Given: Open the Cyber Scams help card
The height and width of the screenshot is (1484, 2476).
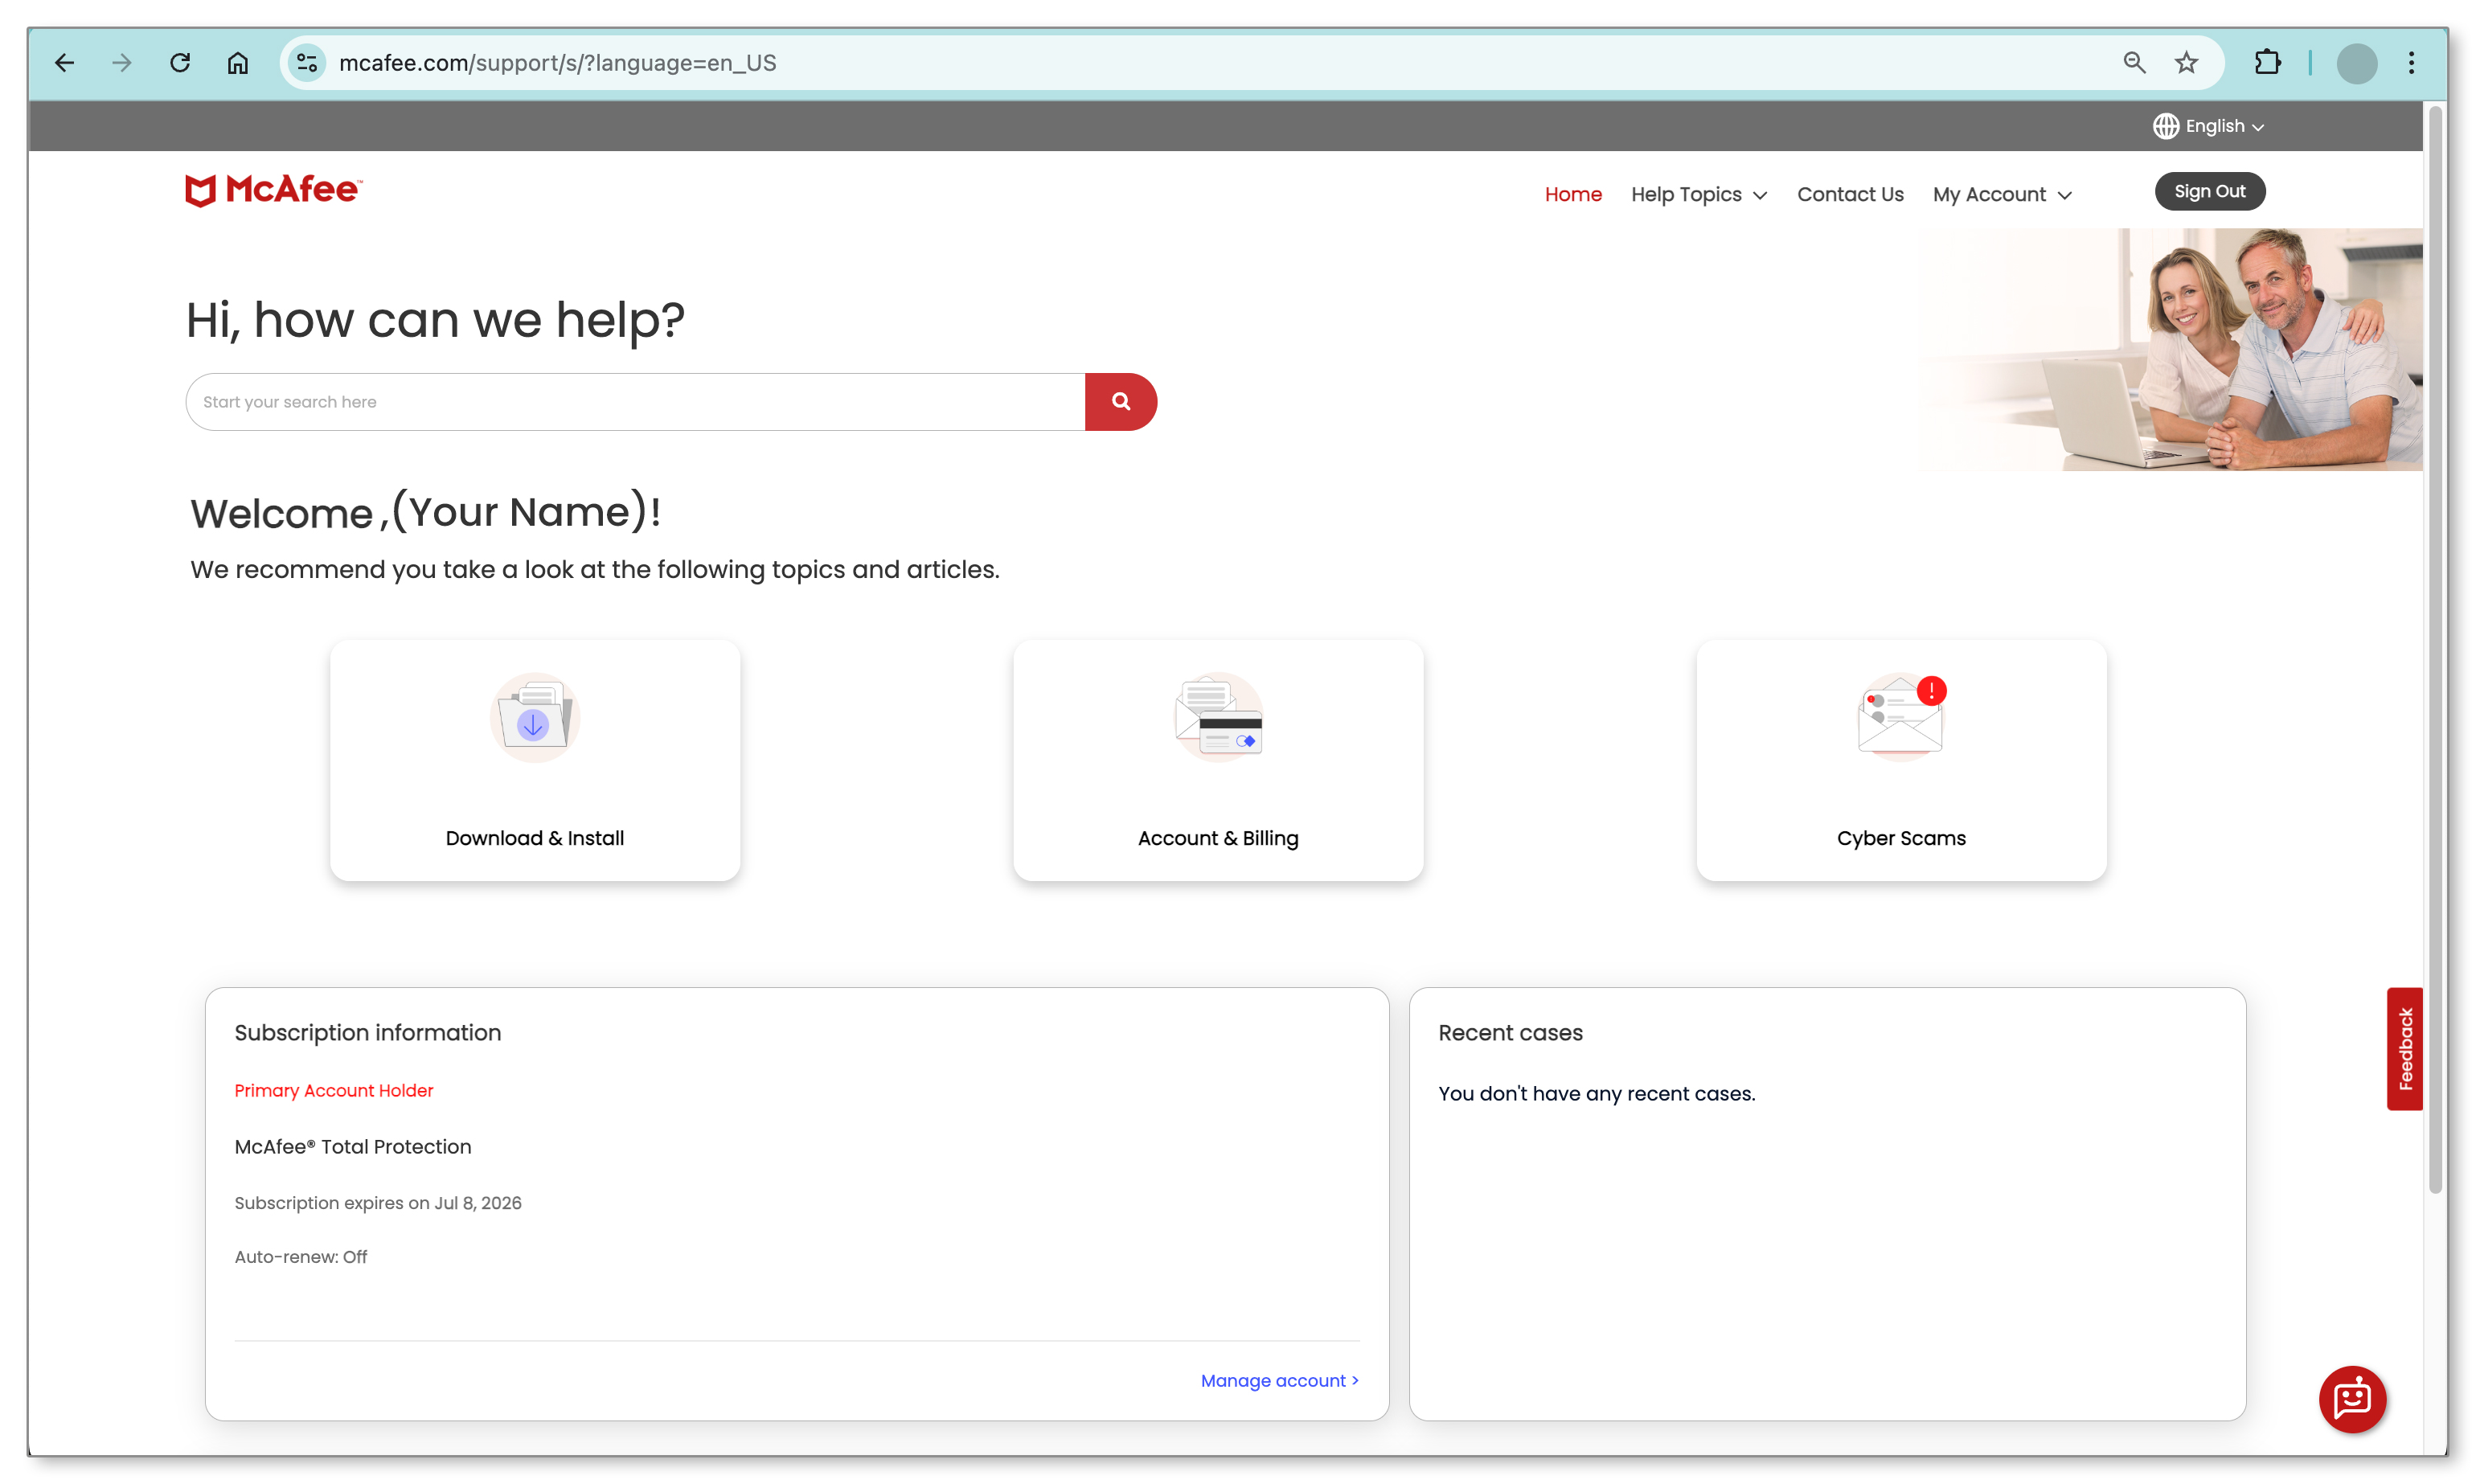Looking at the screenshot, I should pos(1900,760).
